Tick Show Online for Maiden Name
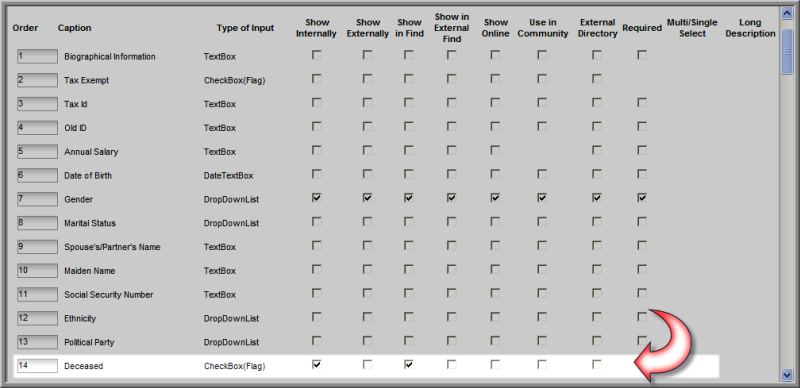This screenshot has height=388, width=800. [495, 269]
